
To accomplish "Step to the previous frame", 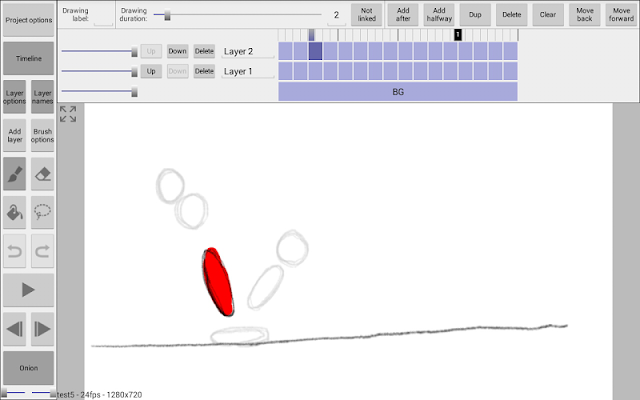I will coord(15,329).
